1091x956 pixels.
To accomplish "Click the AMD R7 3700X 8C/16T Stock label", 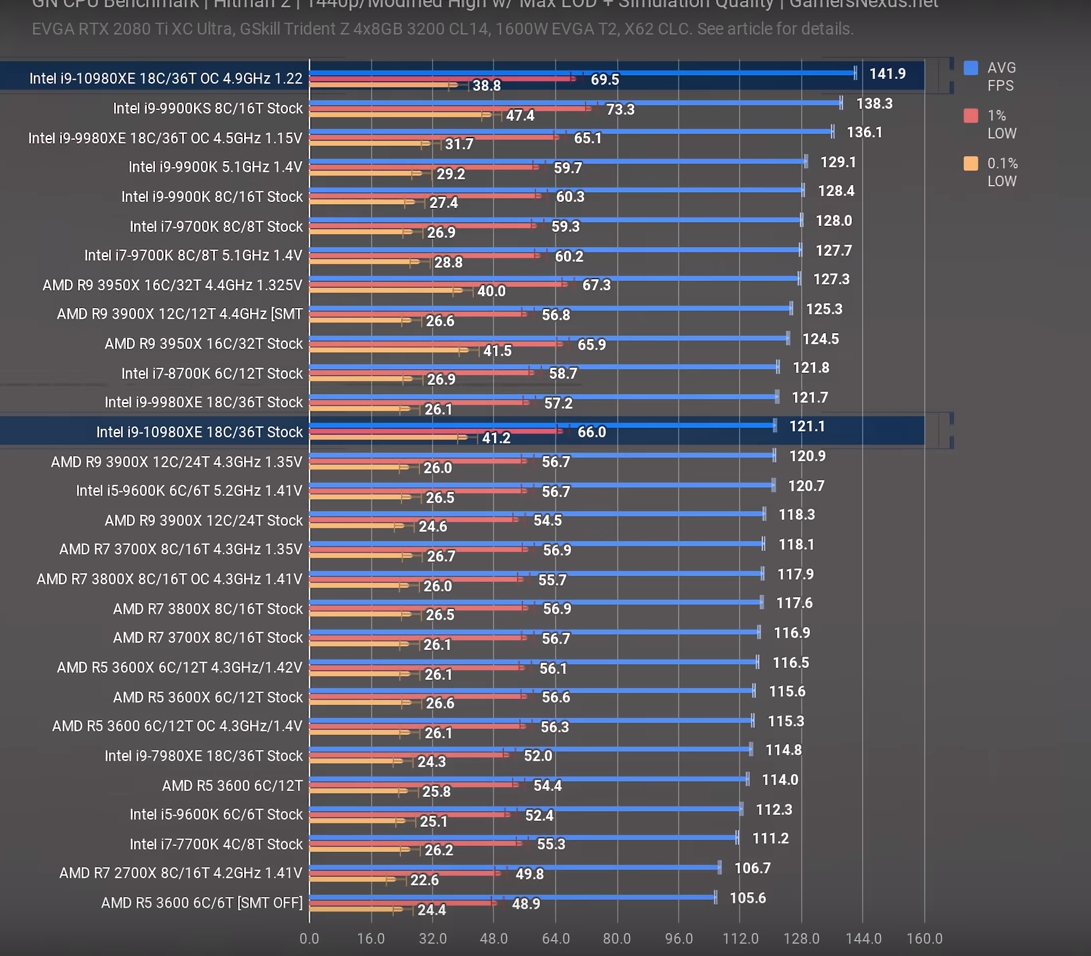I will click(207, 638).
